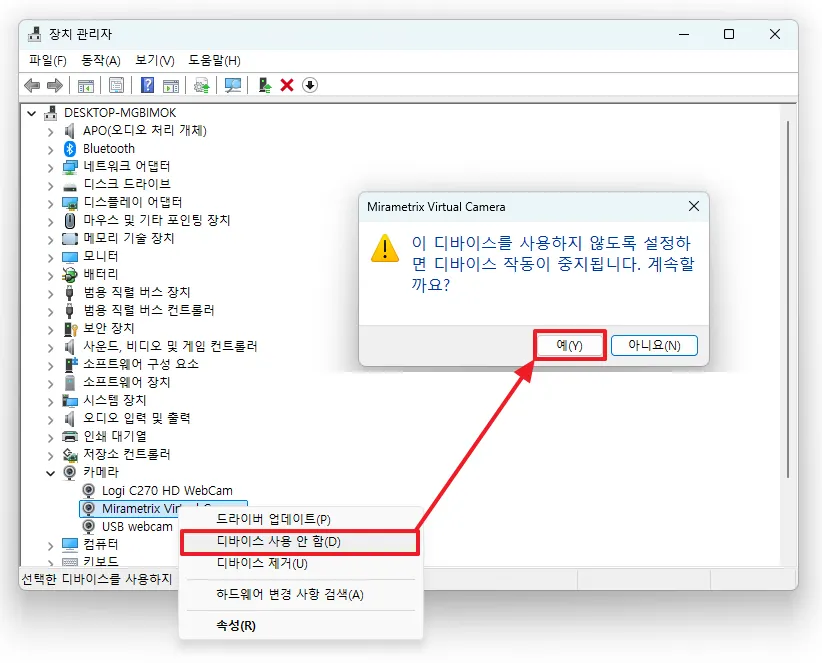Click the show/hide console tree toolbar icon

click(85, 85)
